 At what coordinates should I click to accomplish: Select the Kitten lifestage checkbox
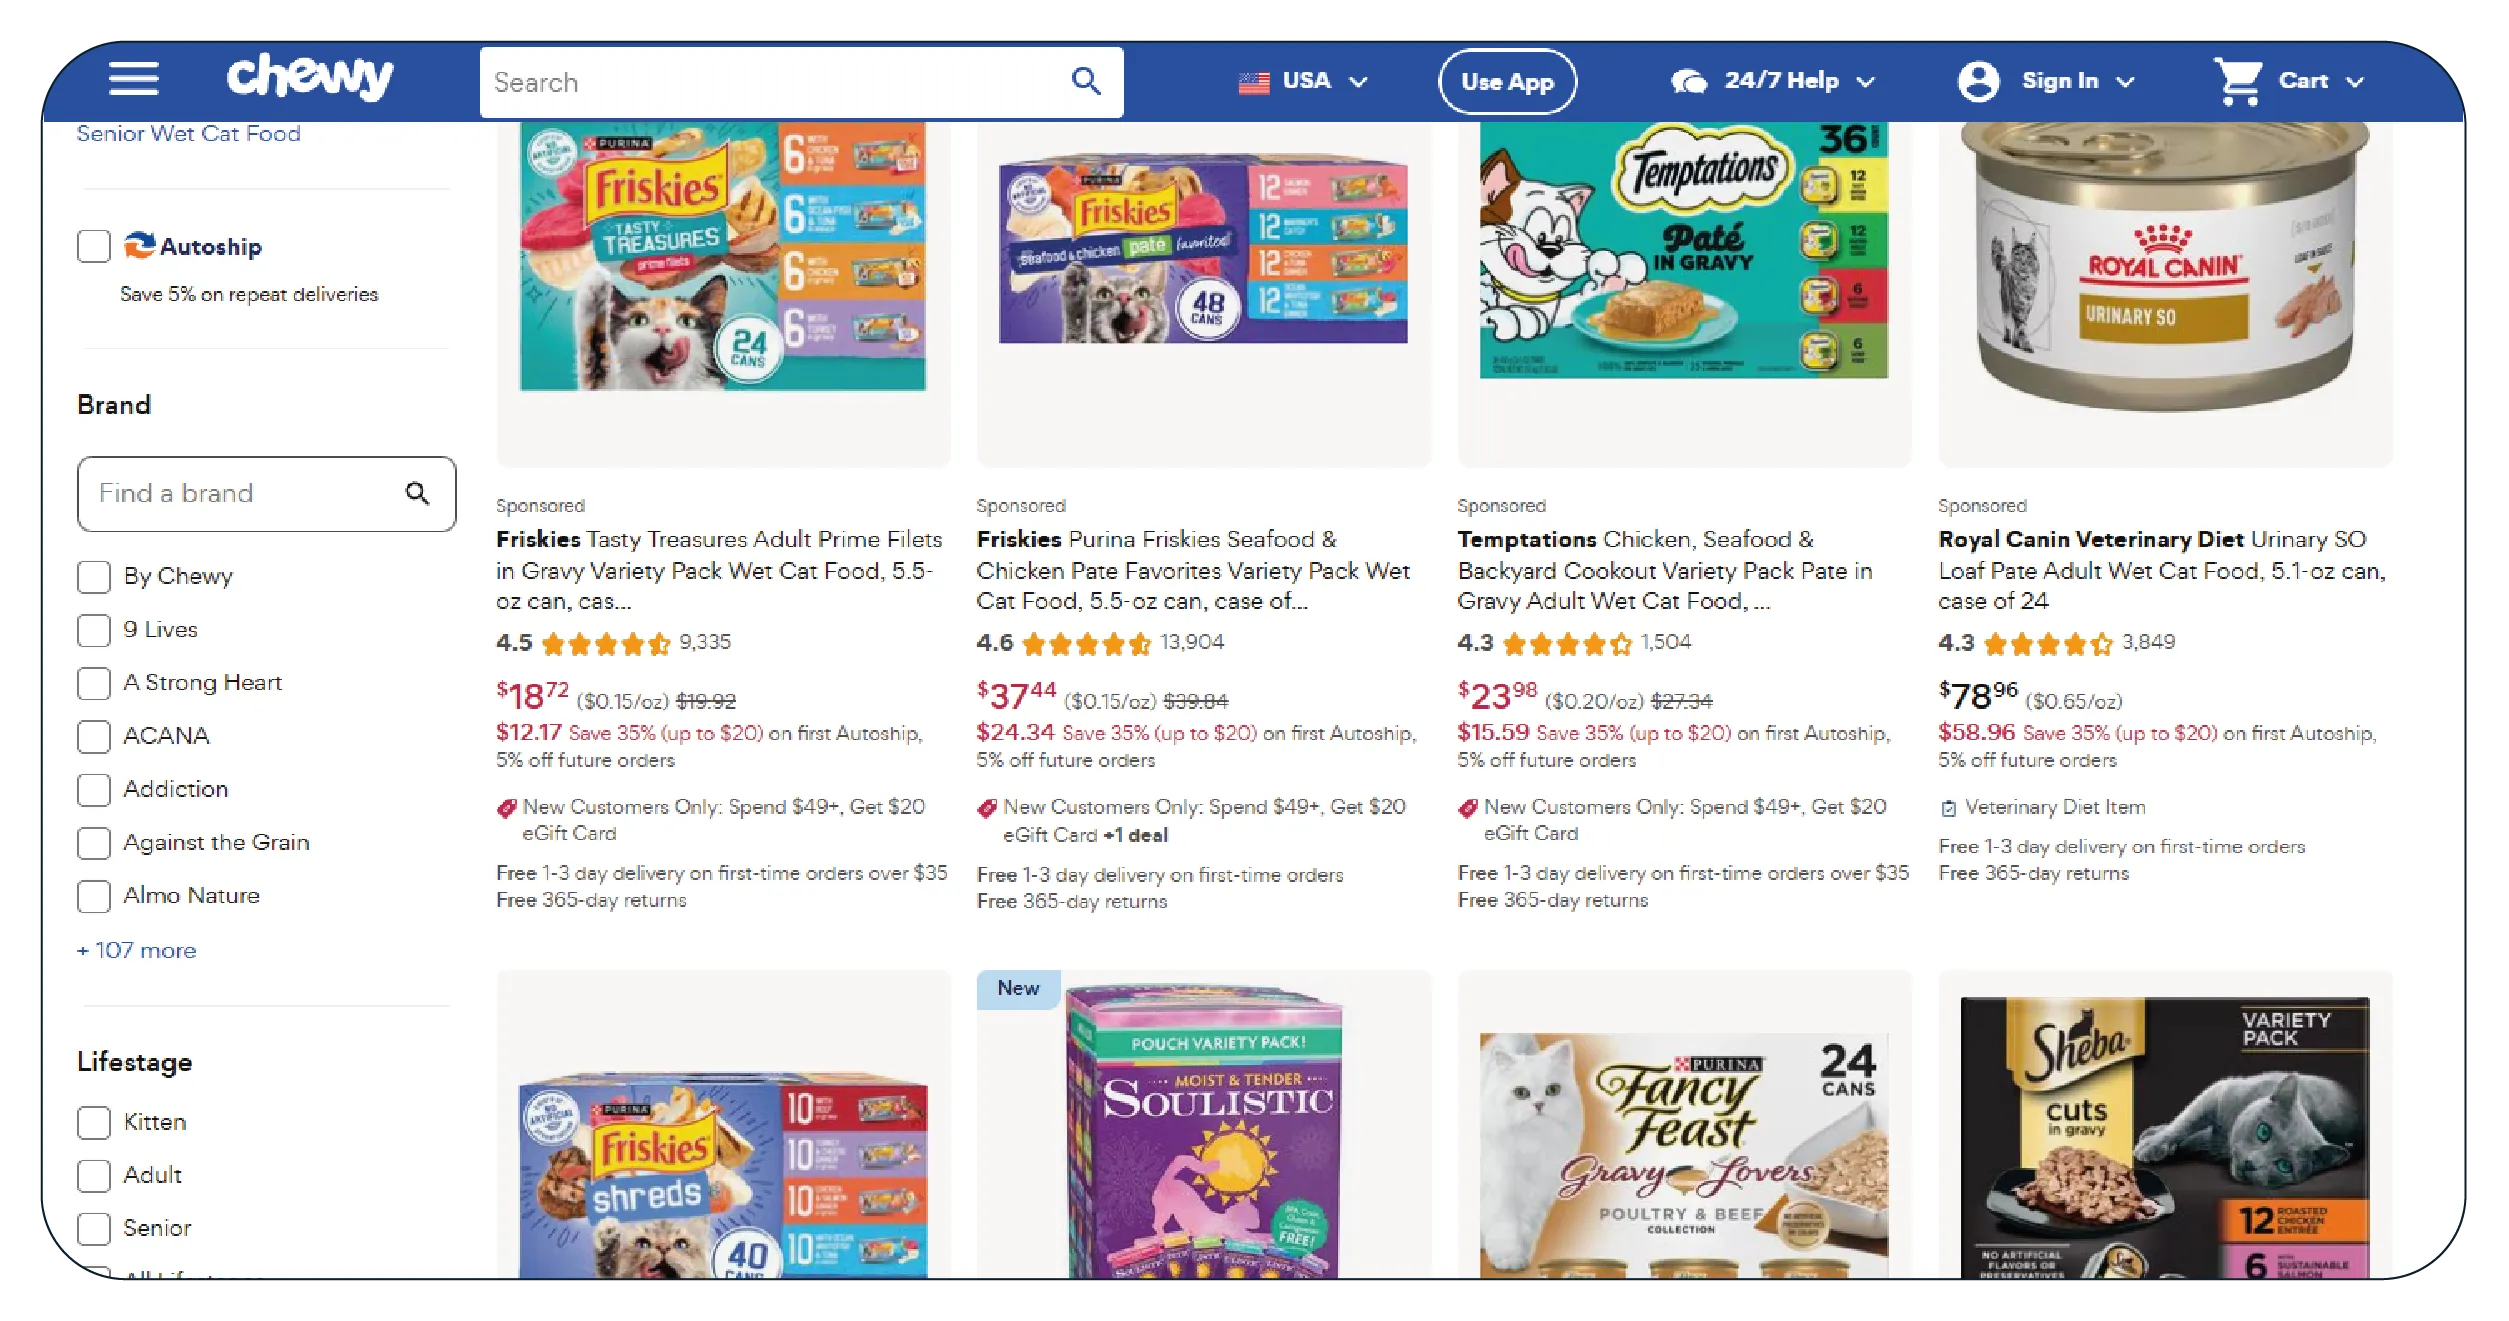click(94, 1122)
